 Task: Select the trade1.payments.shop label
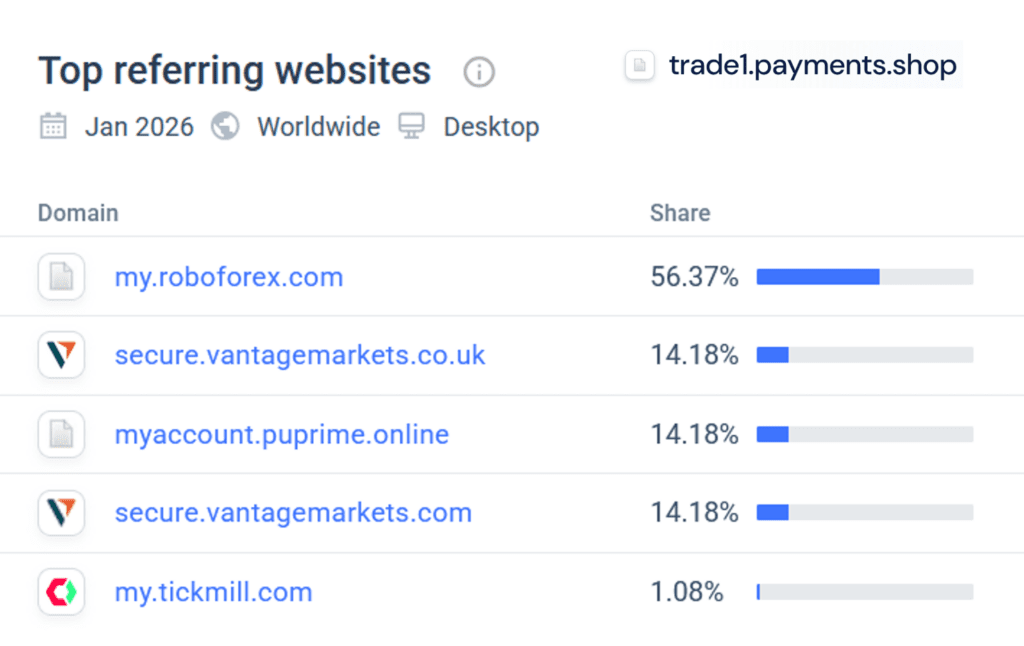tap(812, 65)
